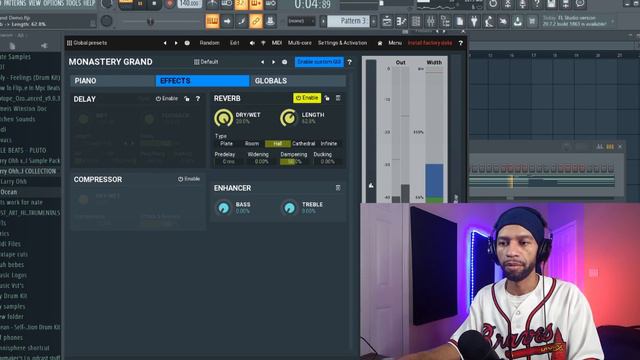Select Hall reverb type
This screenshot has height=360, width=640.
[278, 144]
